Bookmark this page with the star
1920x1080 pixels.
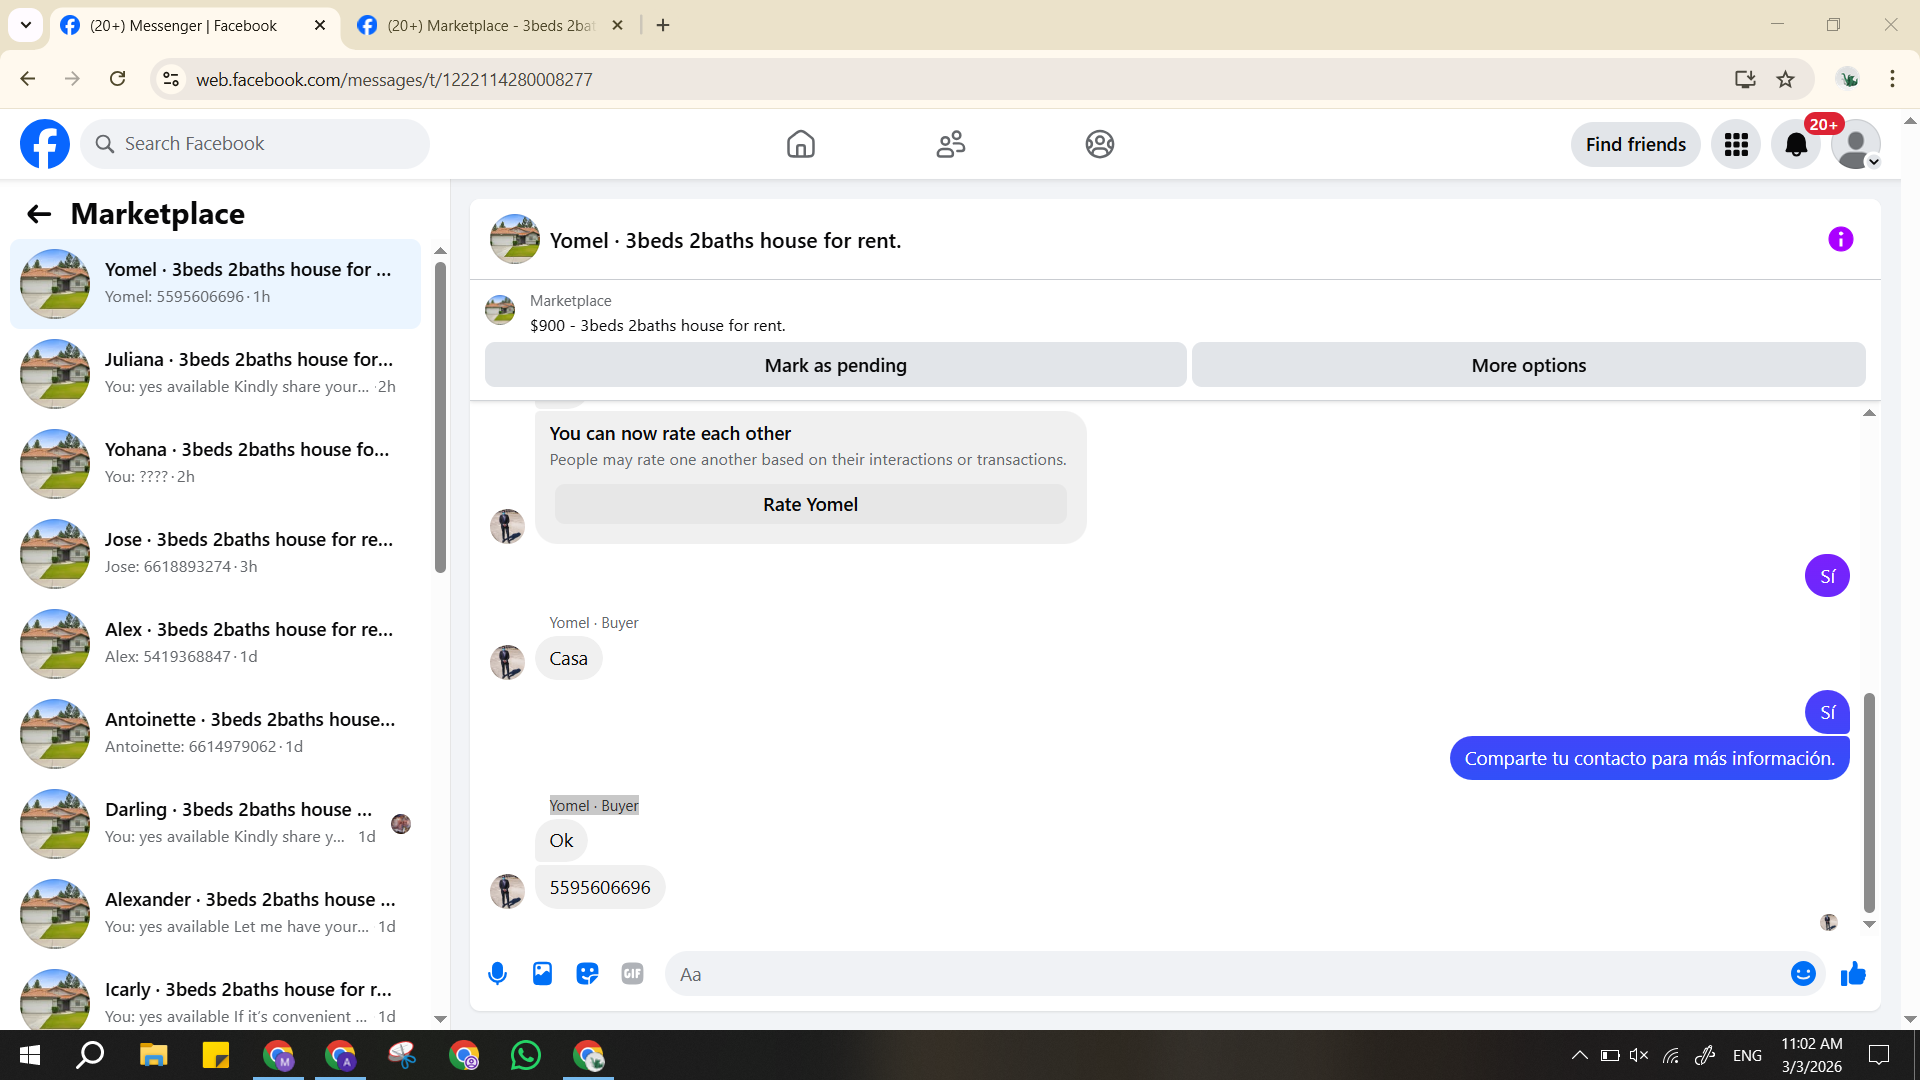(x=1786, y=79)
